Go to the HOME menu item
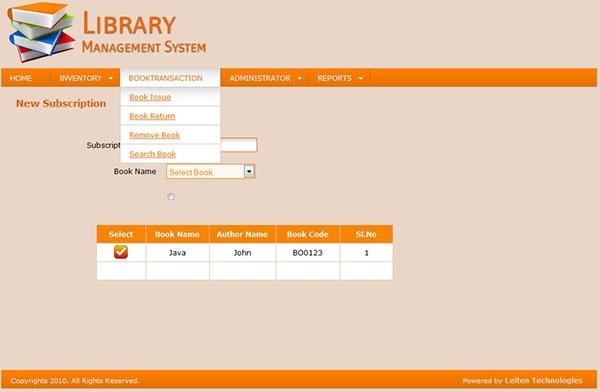 [21, 78]
